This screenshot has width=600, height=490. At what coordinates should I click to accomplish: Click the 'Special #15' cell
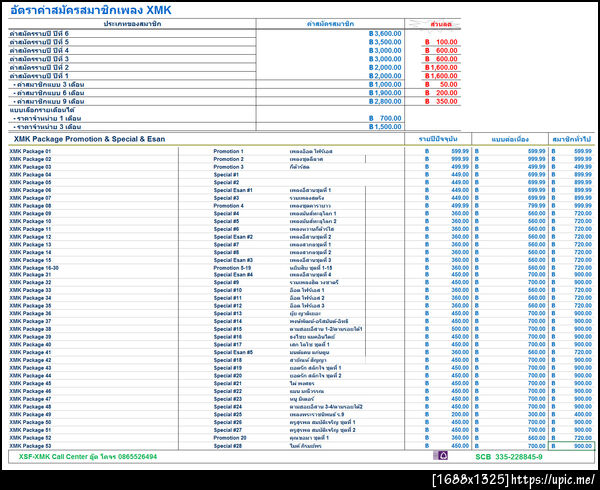click(x=228, y=329)
